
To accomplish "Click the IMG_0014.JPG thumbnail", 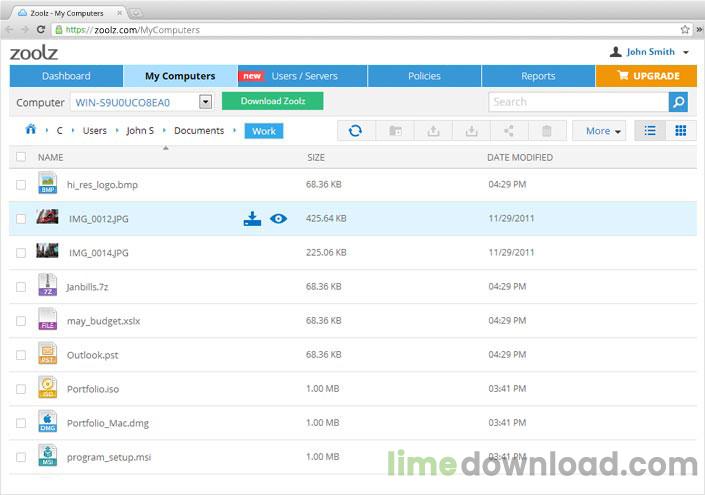I will click(47, 250).
